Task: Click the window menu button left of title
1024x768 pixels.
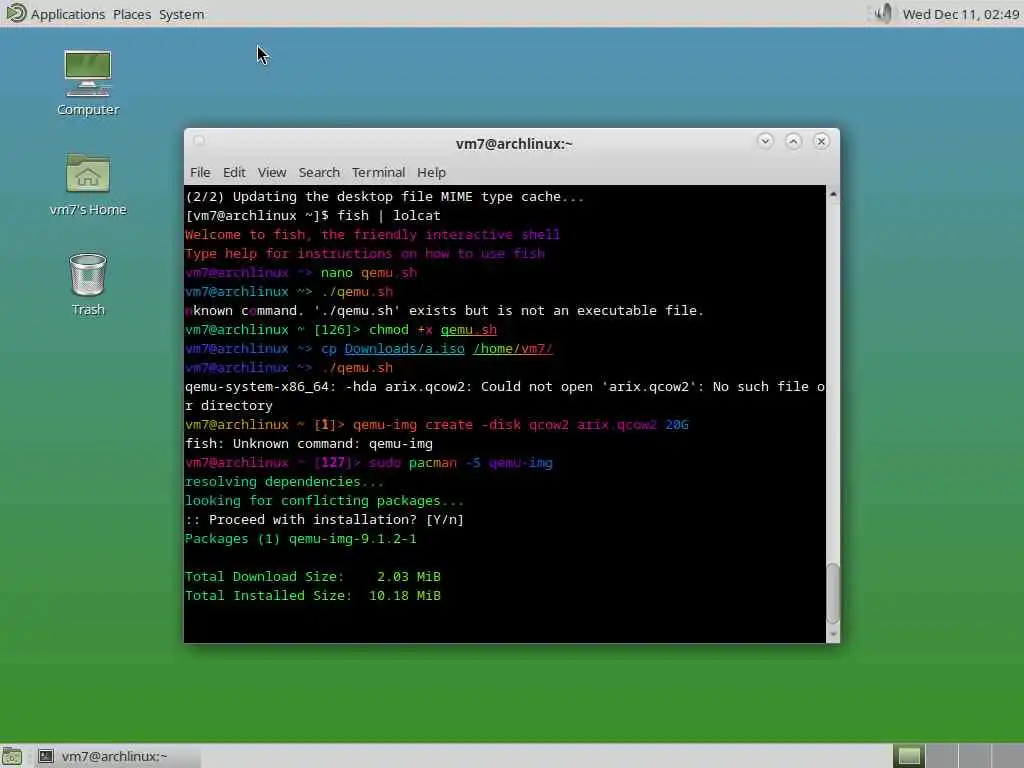Action: tap(200, 140)
